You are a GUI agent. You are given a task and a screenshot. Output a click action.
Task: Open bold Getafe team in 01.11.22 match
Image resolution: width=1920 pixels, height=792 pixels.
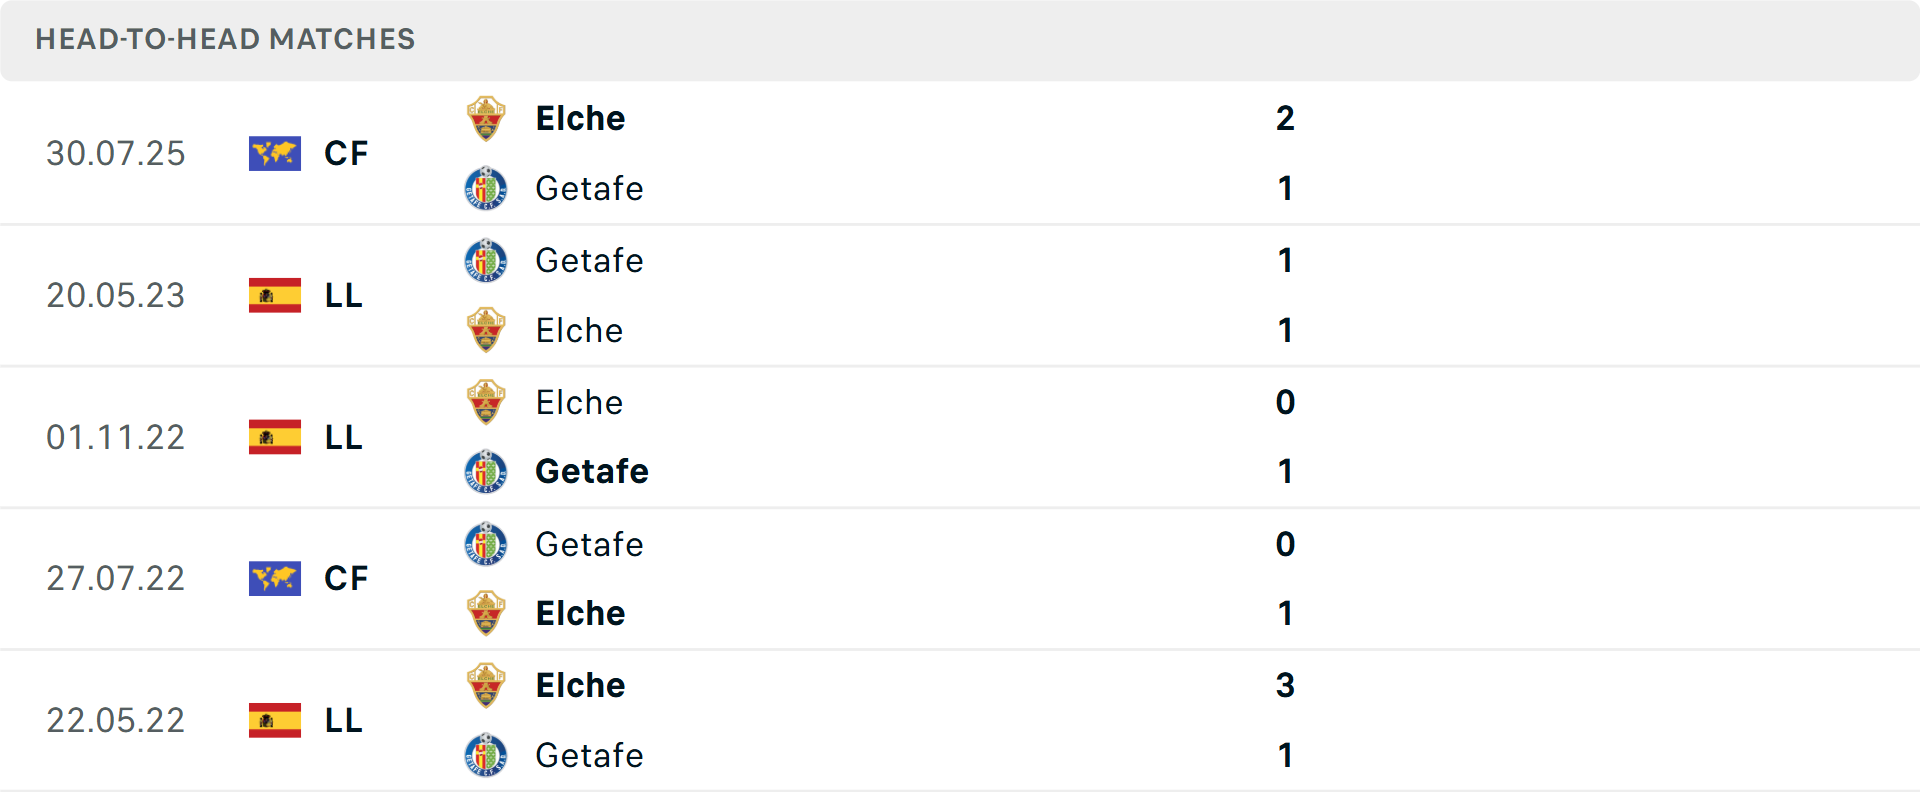pyautogui.click(x=591, y=472)
